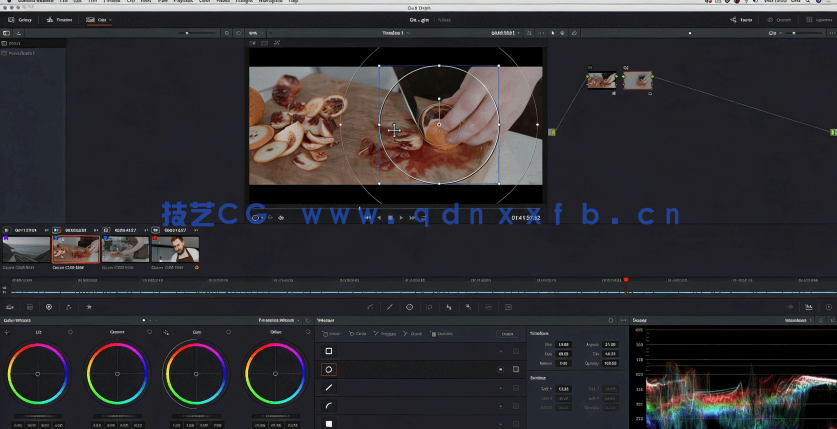Click the play button under viewer
Image resolution: width=837 pixels, height=429 pixels.
[401, 217]
